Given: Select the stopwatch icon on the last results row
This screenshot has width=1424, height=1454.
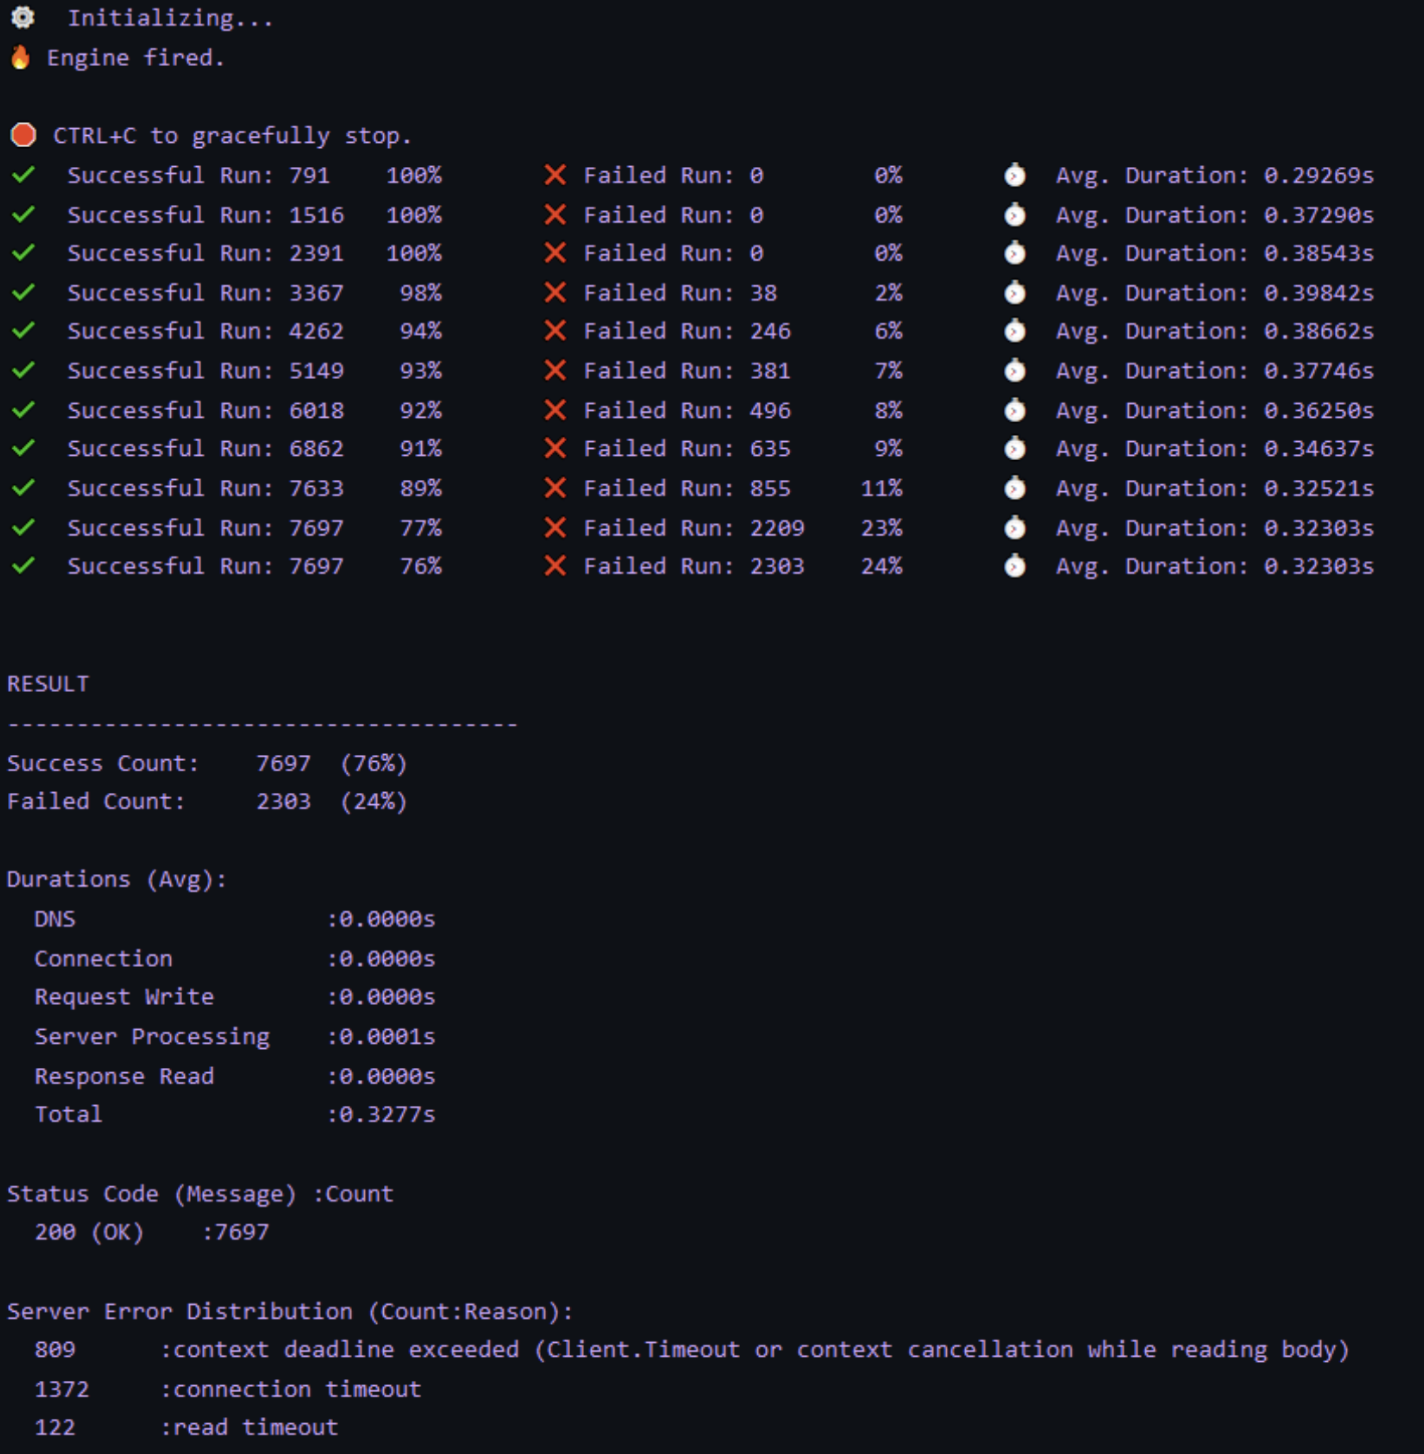Looking at the screenshot, I should (x=1014, y=565).
